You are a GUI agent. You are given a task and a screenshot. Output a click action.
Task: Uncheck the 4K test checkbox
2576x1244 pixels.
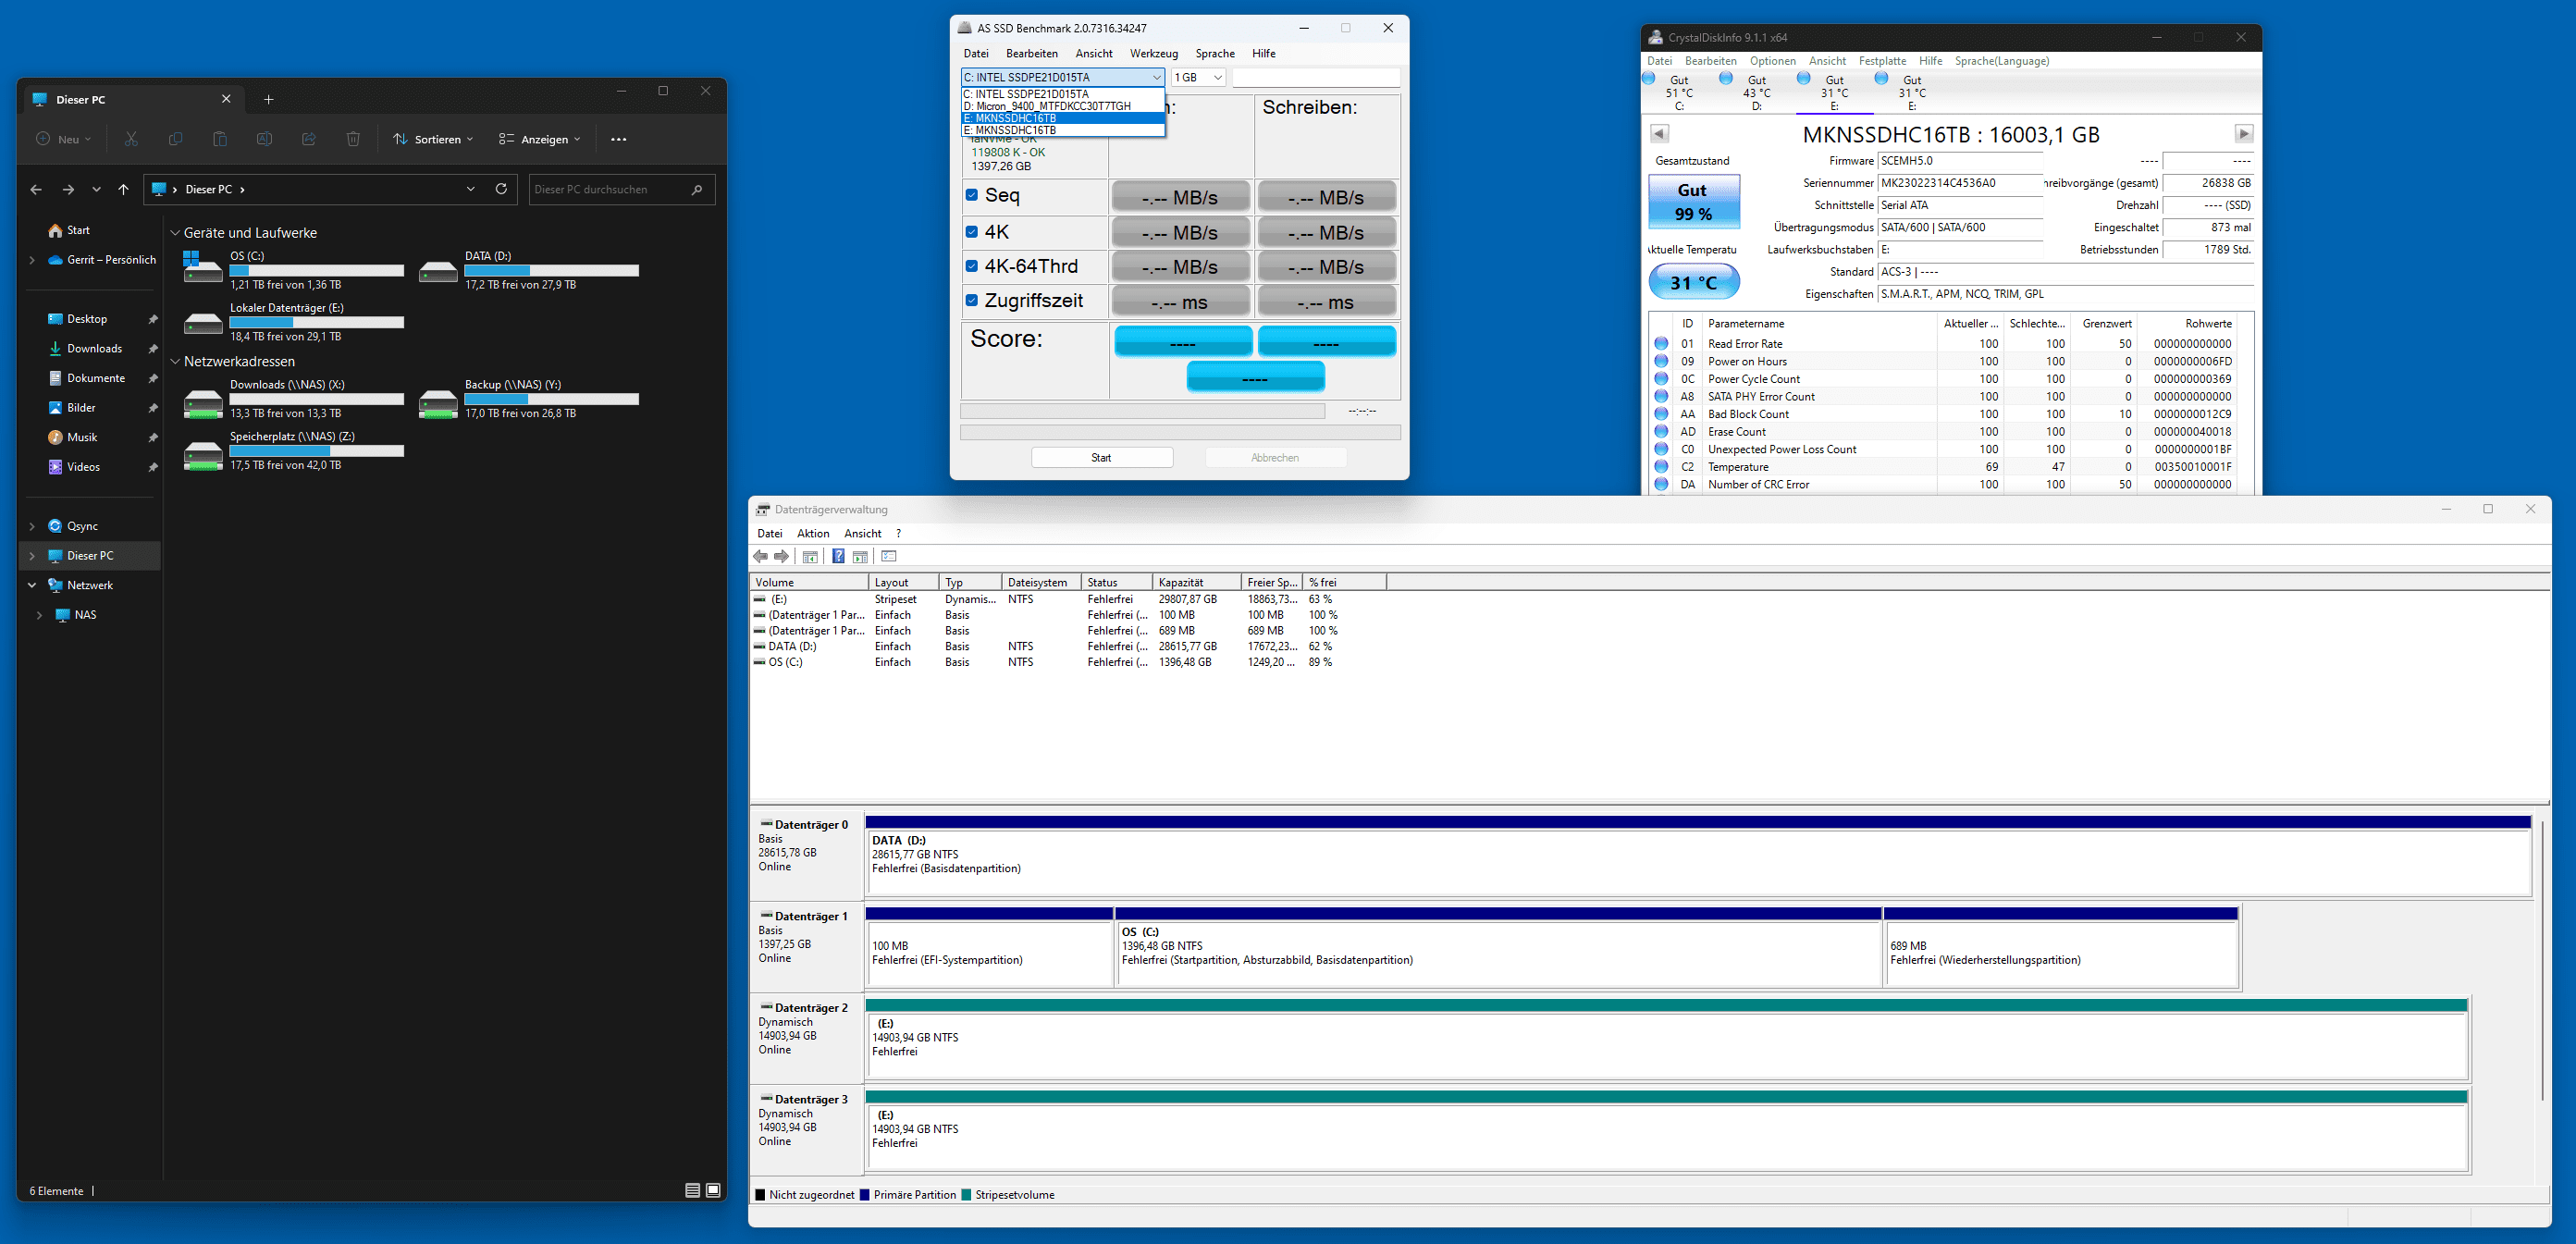972,231
